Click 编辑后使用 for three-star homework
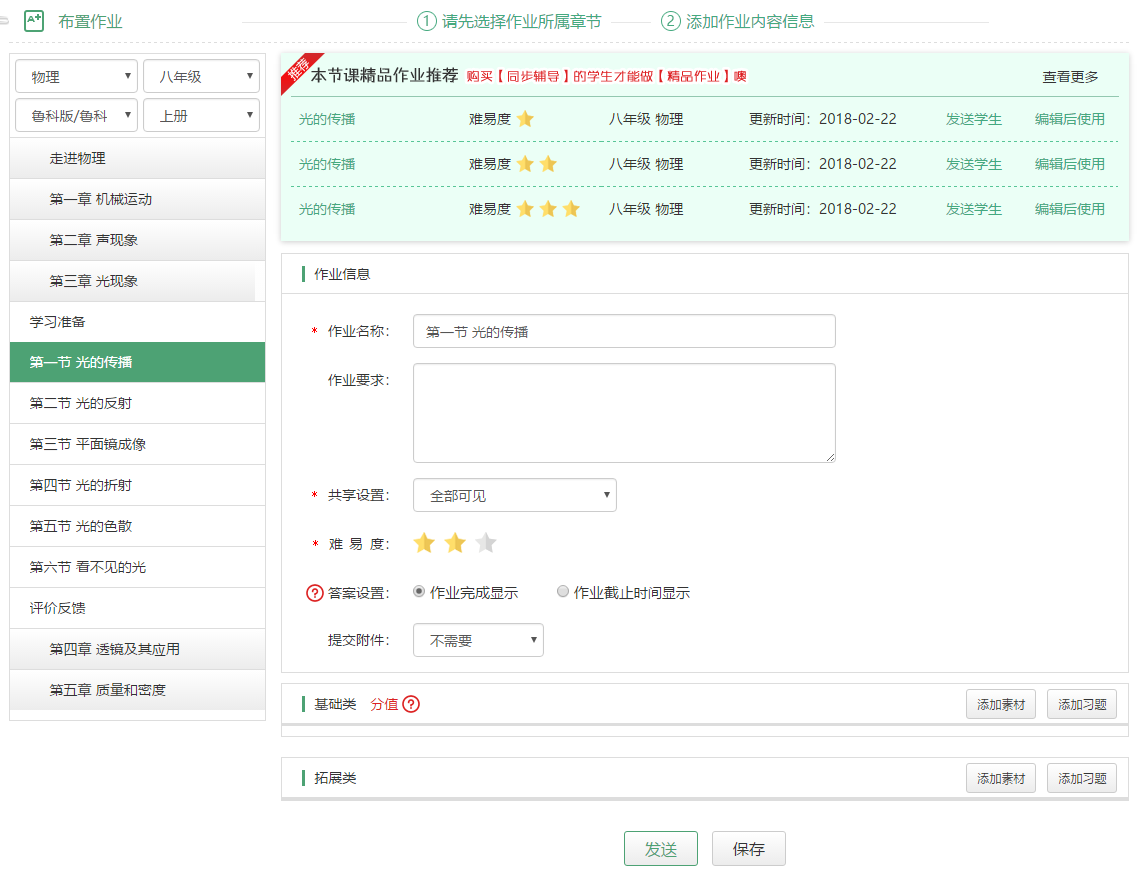This screenshot has height=871, width=1139. [1069, 208]
